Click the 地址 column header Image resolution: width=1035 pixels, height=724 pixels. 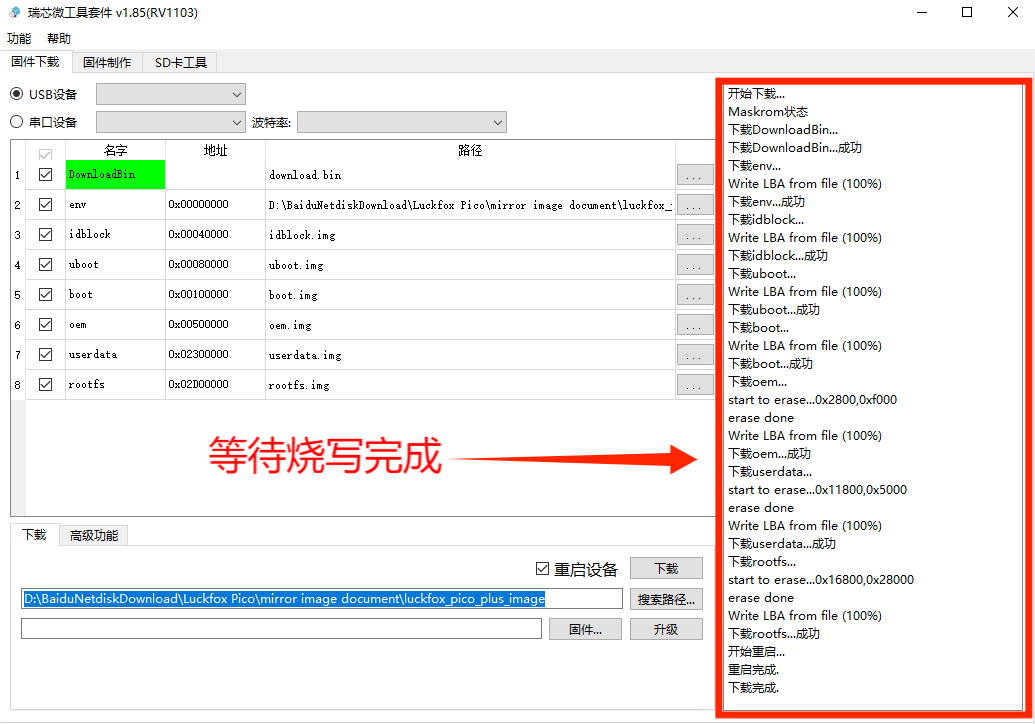(215, 150)
